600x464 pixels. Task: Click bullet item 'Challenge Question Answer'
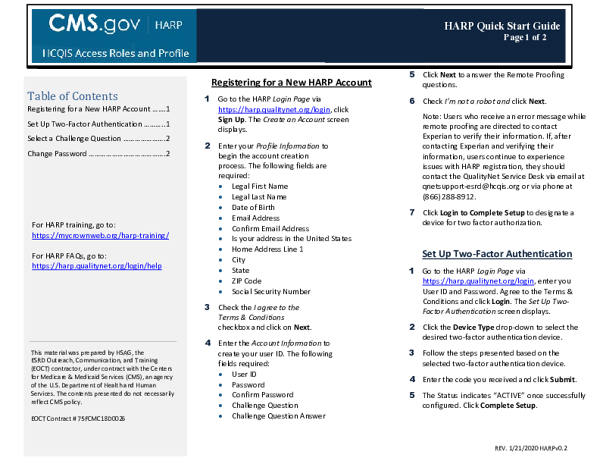coord(279,416)
